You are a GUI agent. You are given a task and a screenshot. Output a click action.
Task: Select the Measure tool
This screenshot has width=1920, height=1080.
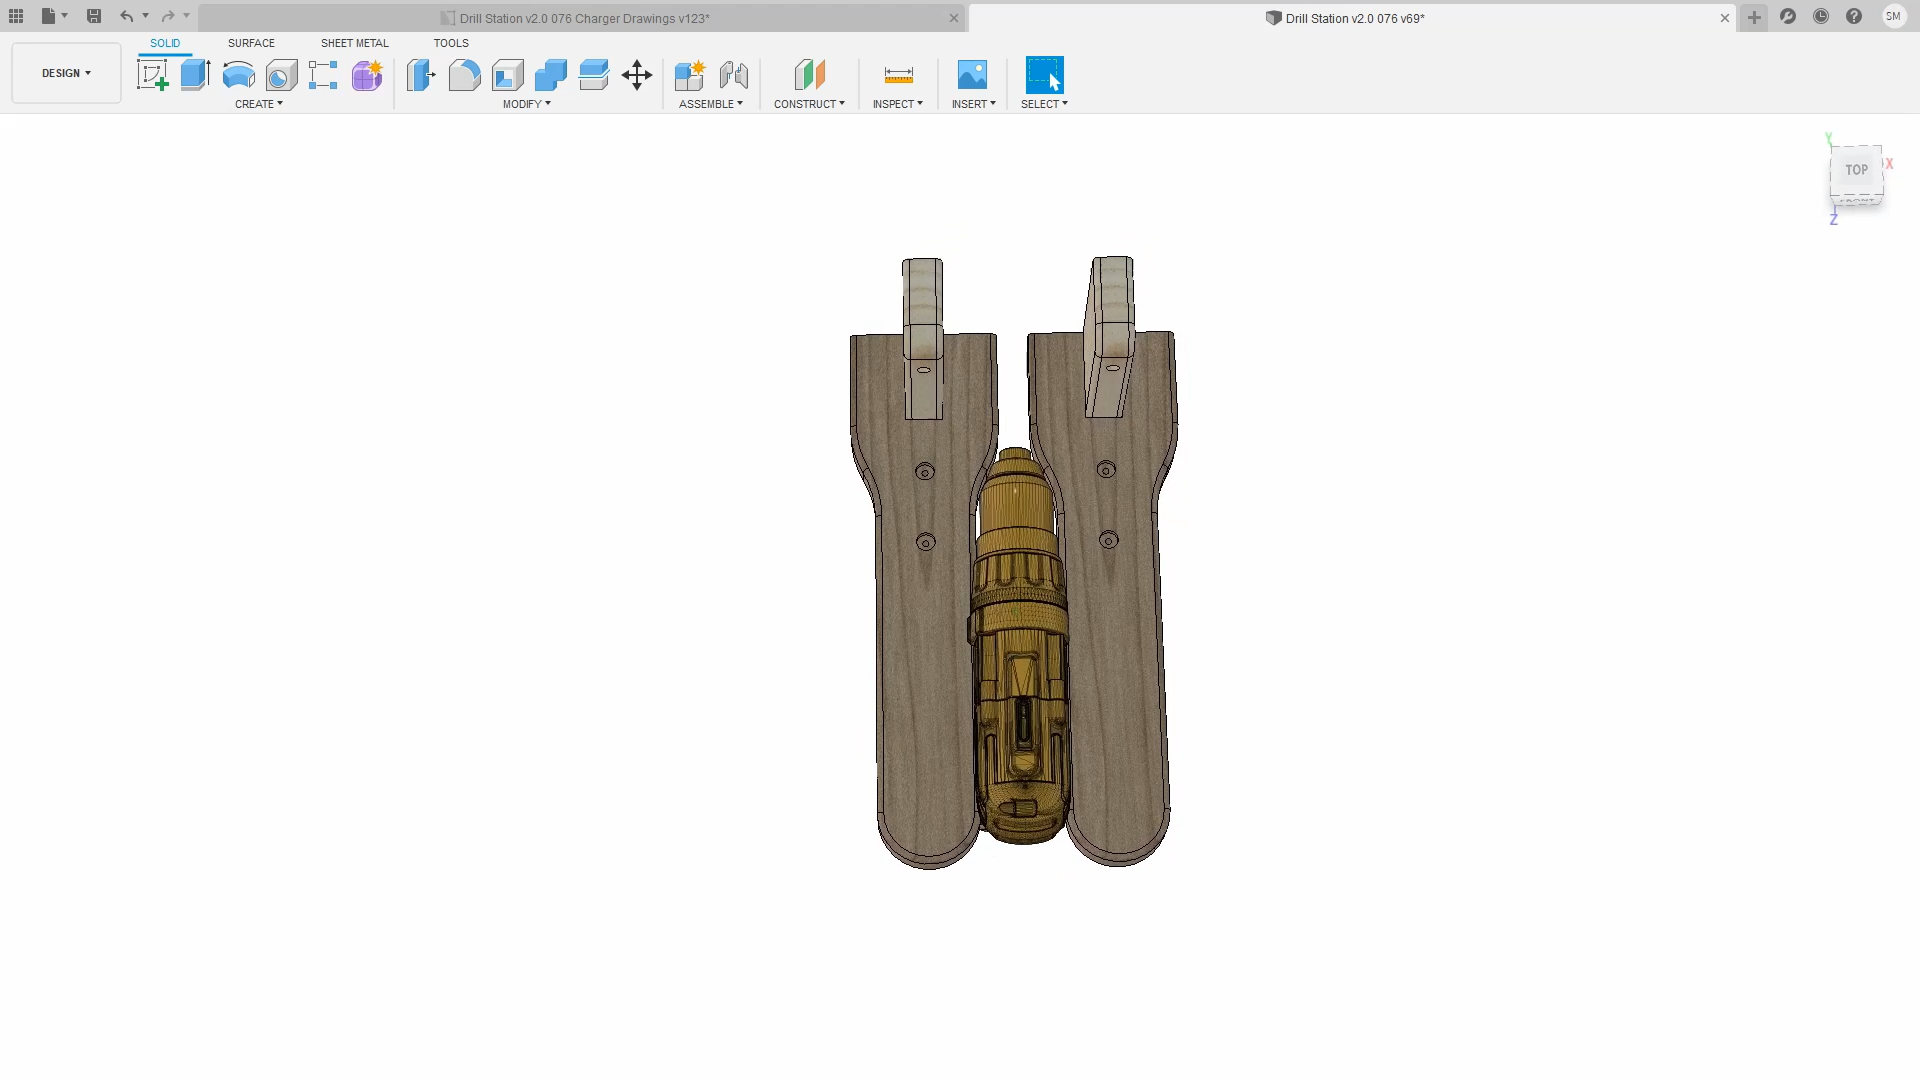(x=898, y=75)
